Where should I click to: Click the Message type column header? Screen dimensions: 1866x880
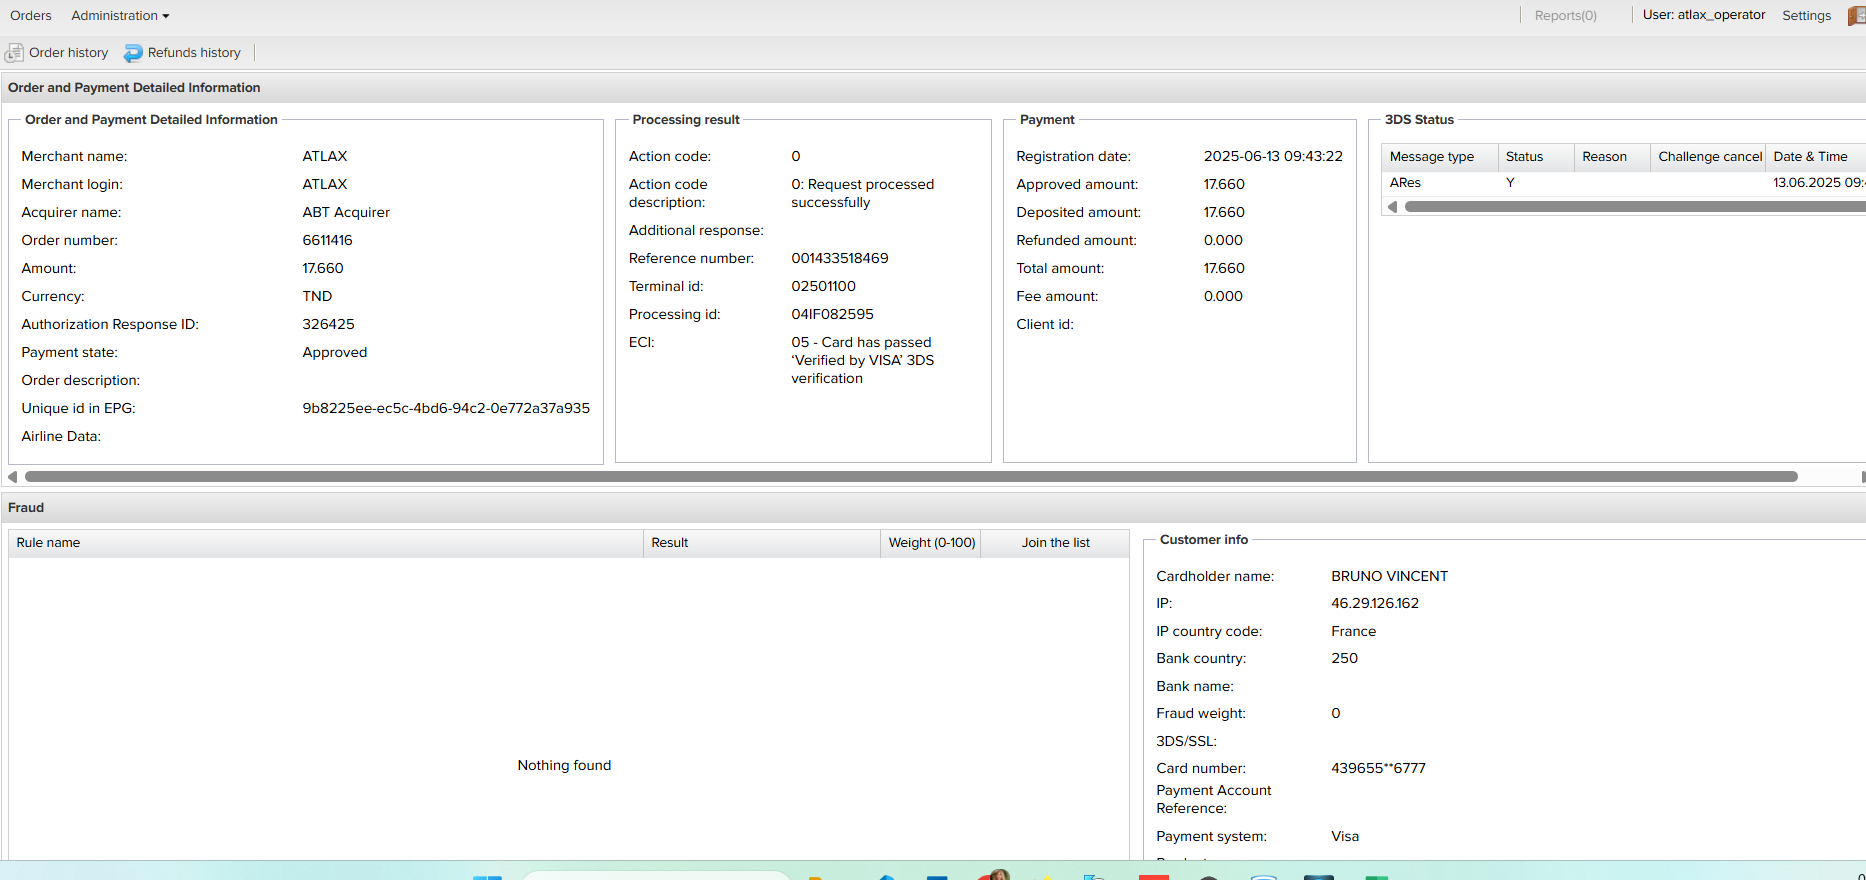coord(1431,157)
